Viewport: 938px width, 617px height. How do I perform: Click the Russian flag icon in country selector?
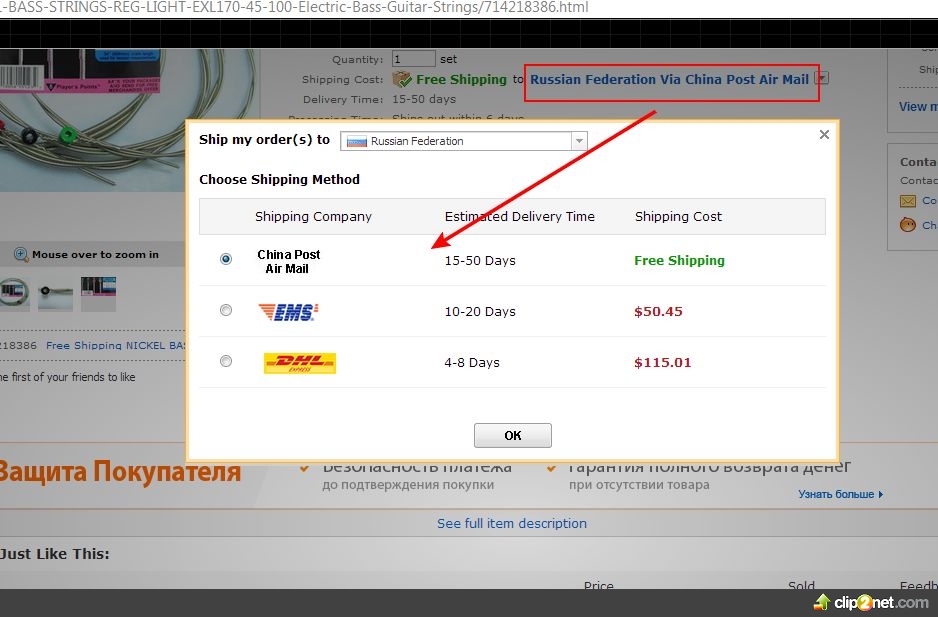(x=357, y=142)
